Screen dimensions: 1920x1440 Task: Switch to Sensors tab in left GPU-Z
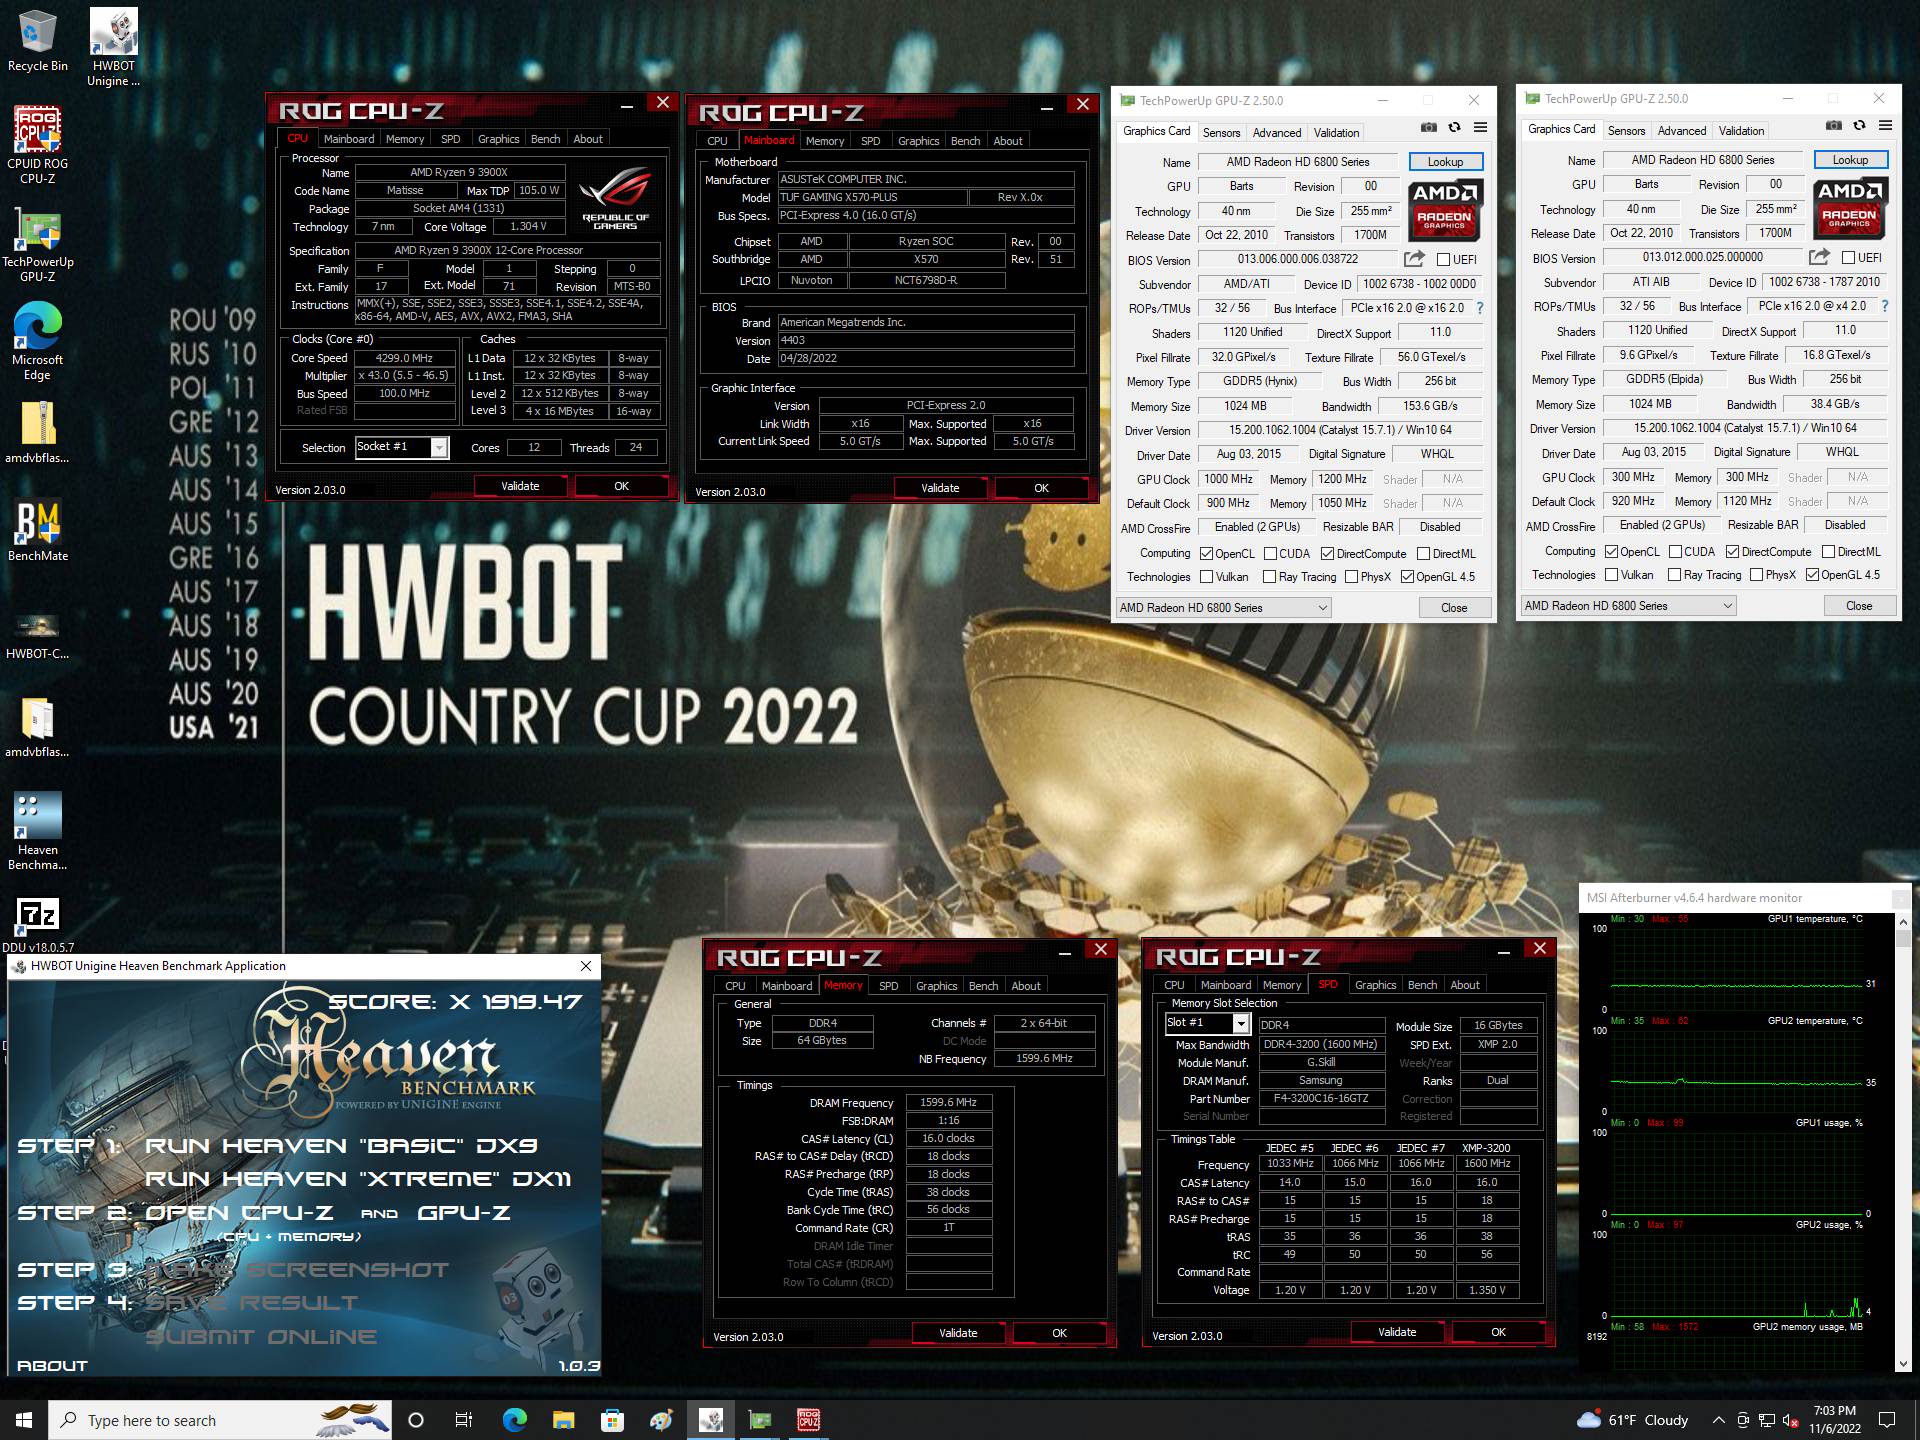pos(1221,132)
